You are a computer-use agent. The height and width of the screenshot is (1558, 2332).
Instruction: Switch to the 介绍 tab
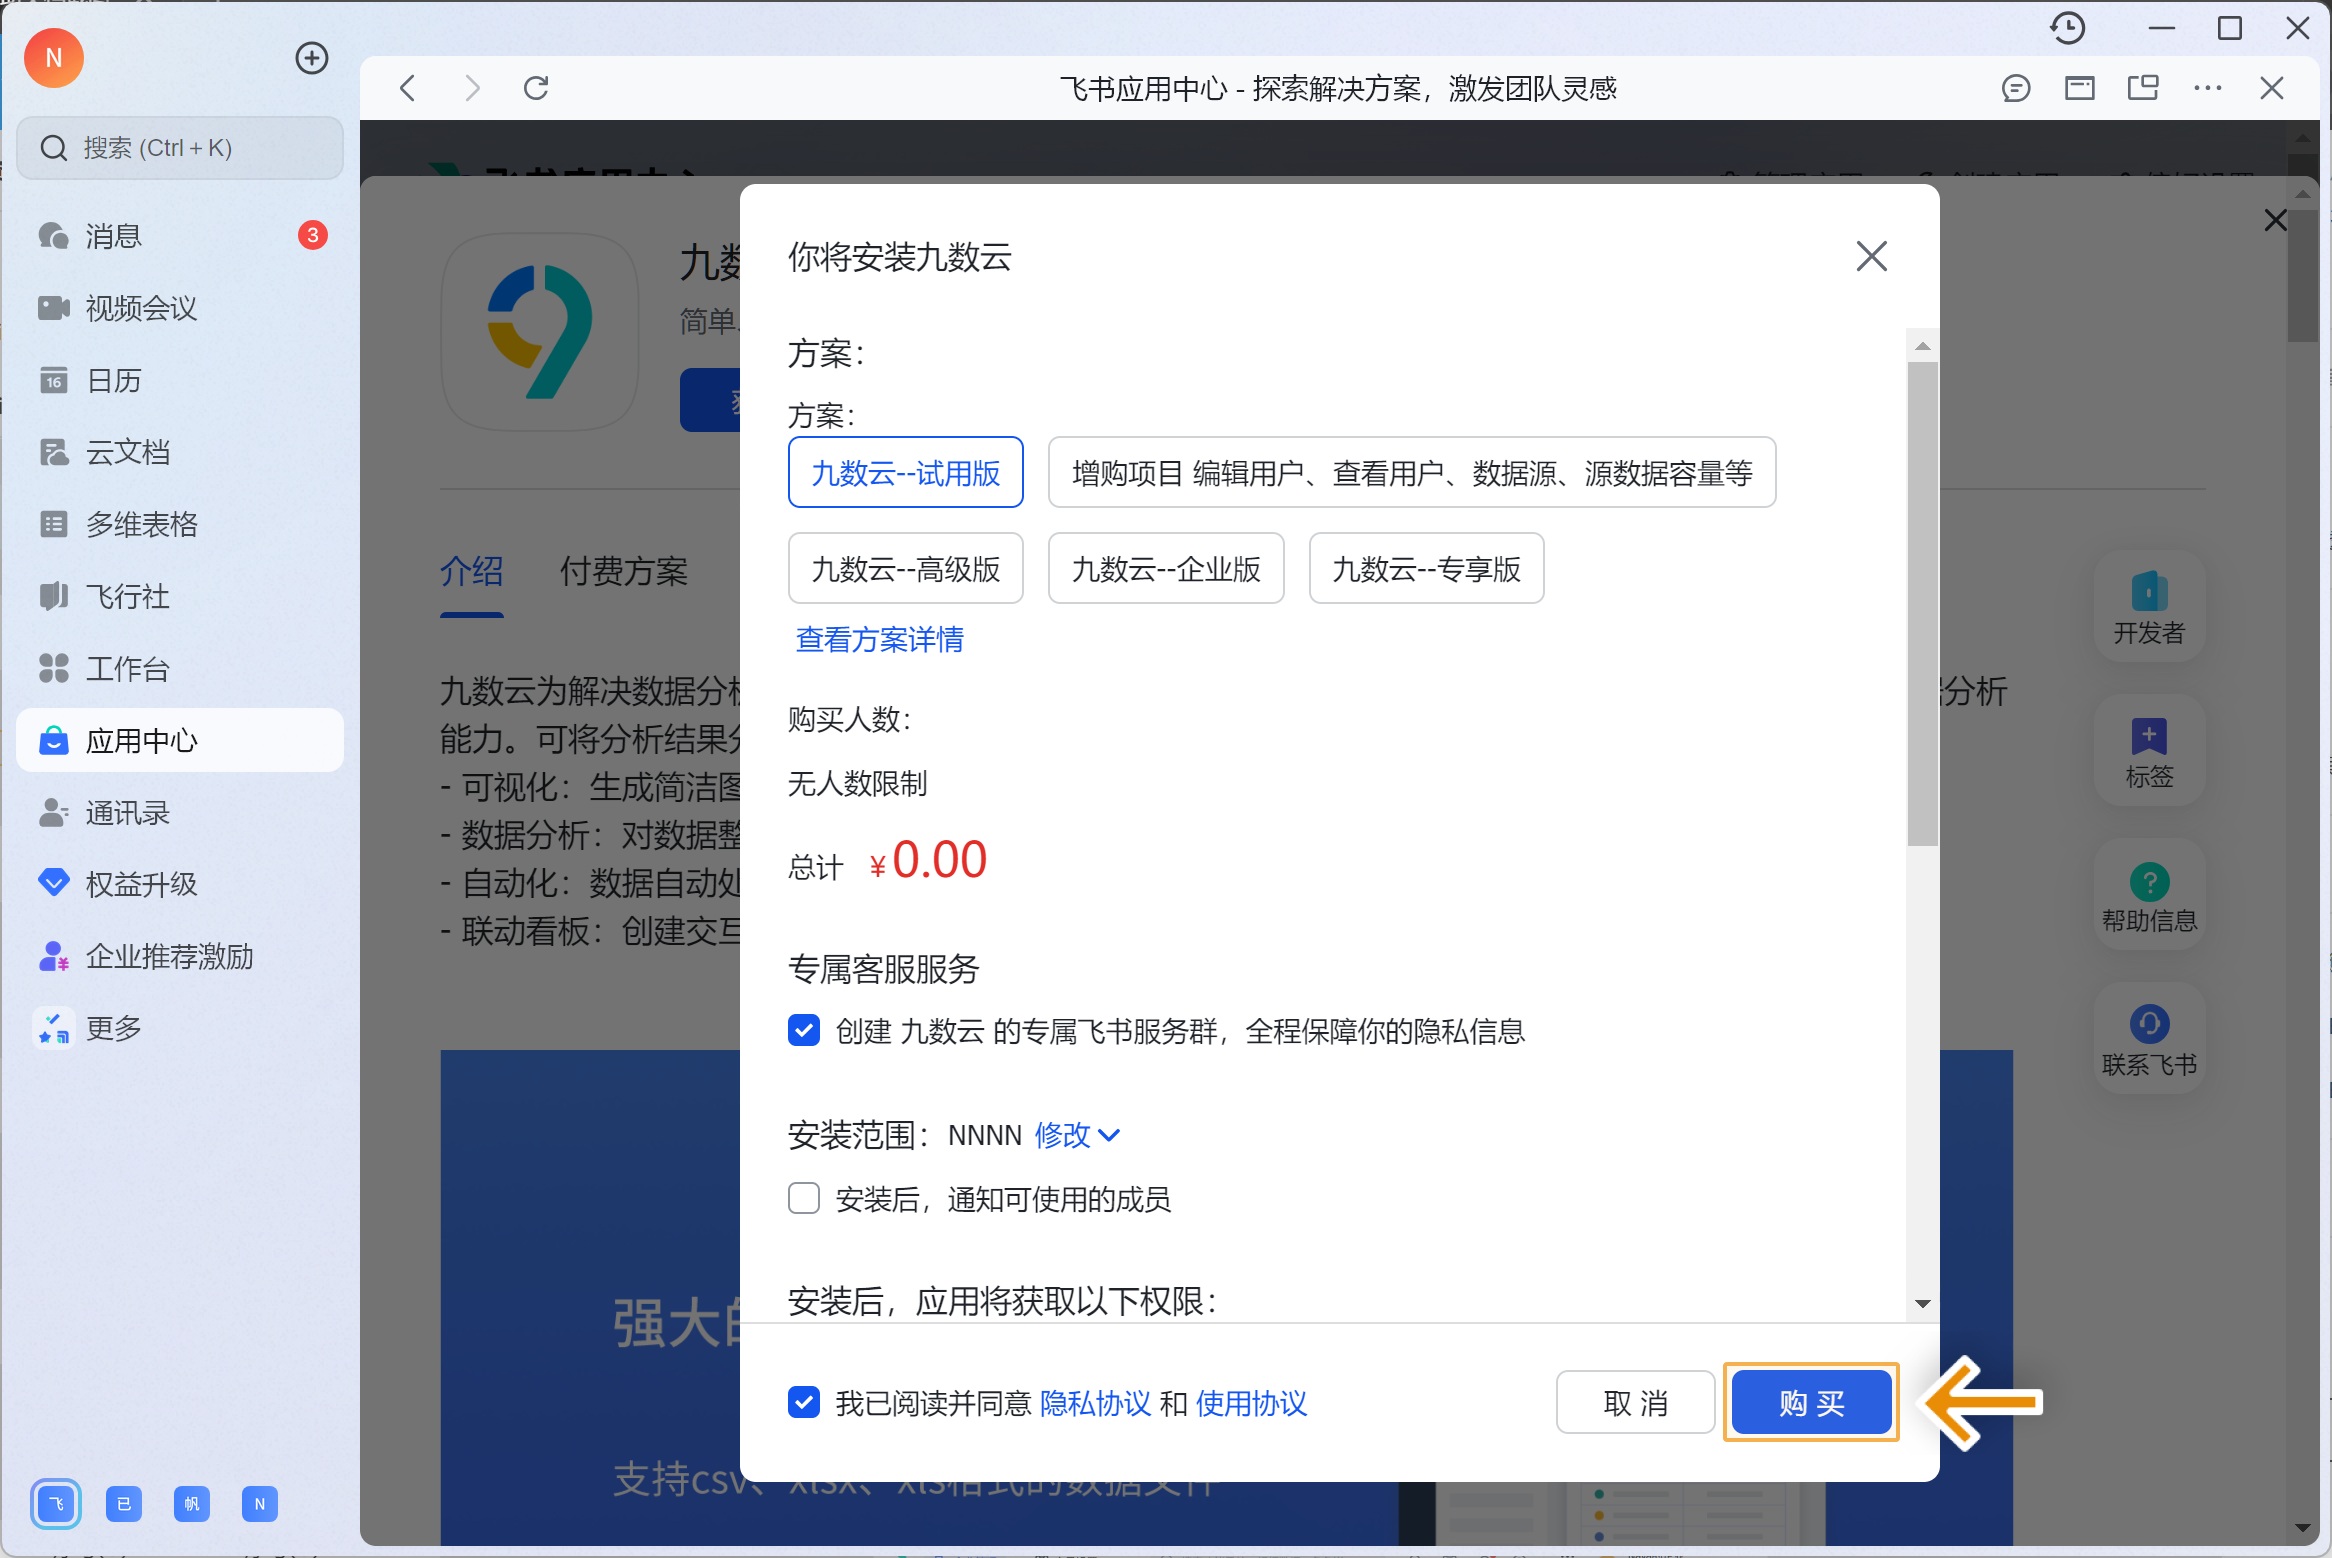coord(472,572)
